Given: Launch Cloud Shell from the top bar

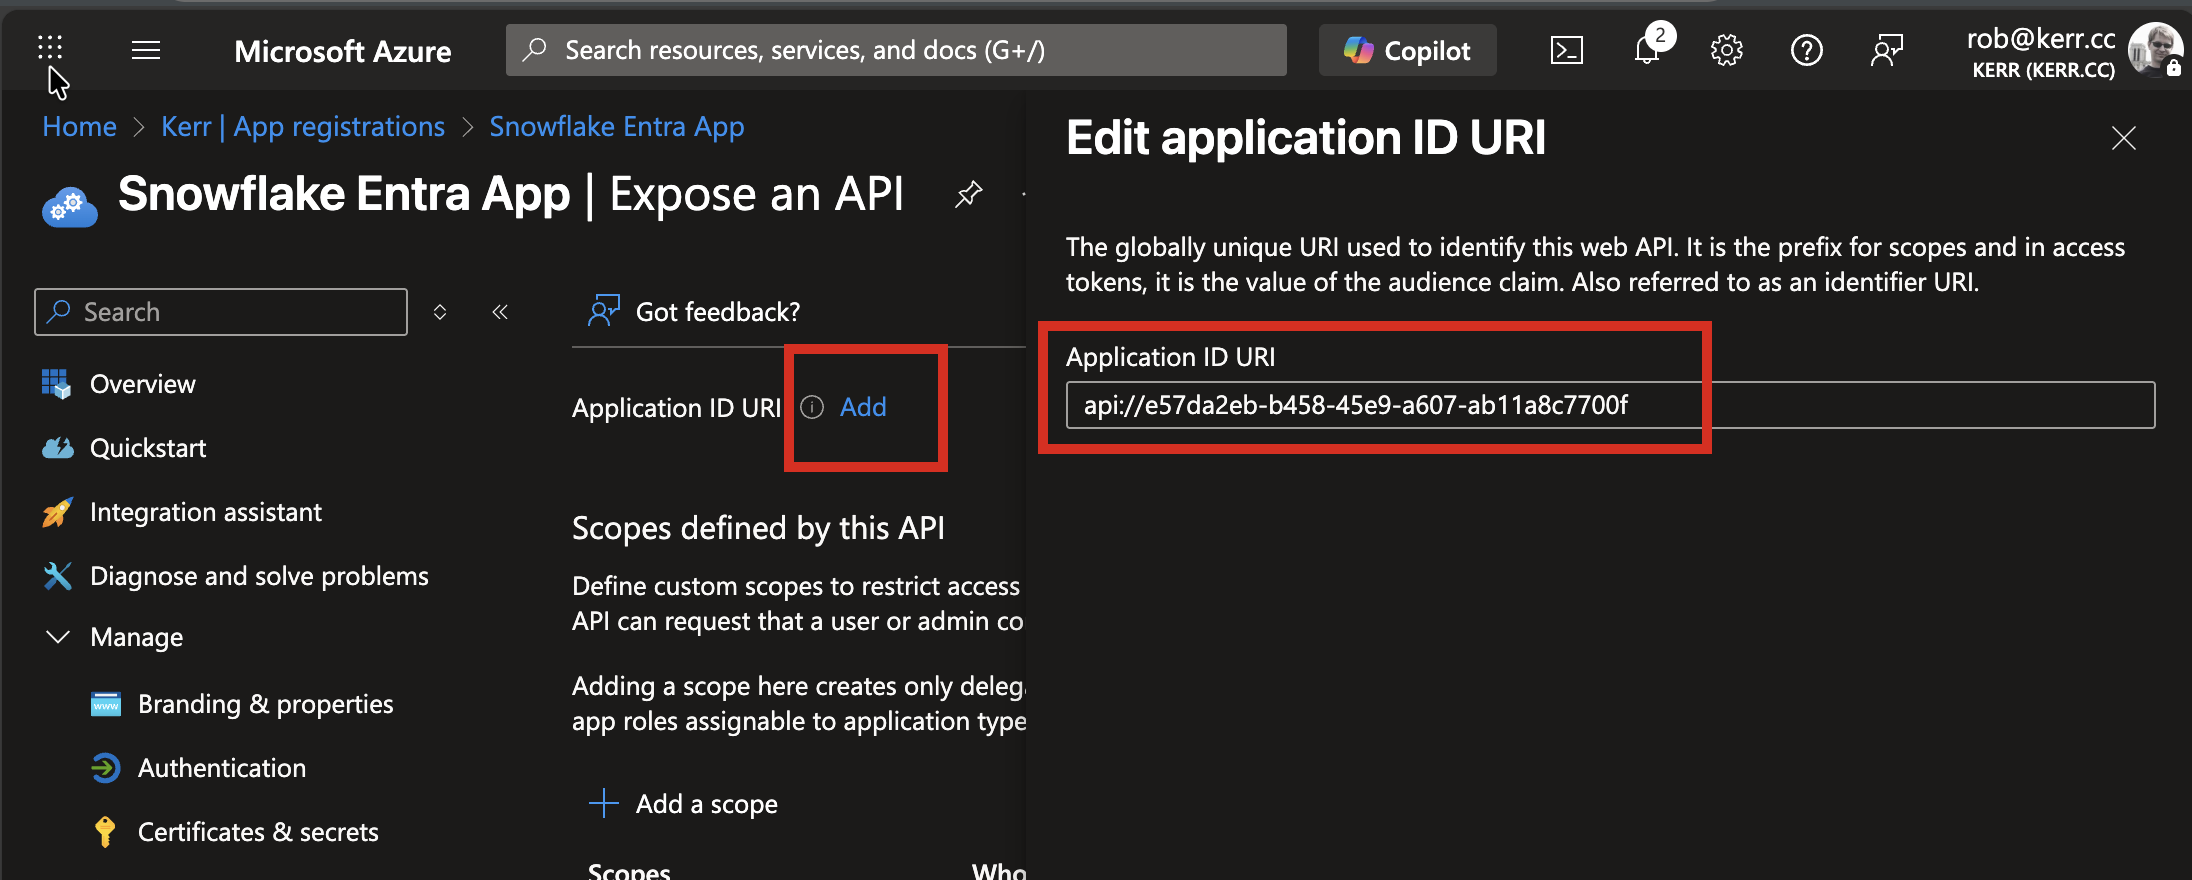Looking at the screenshot, I should [1566, 50].
